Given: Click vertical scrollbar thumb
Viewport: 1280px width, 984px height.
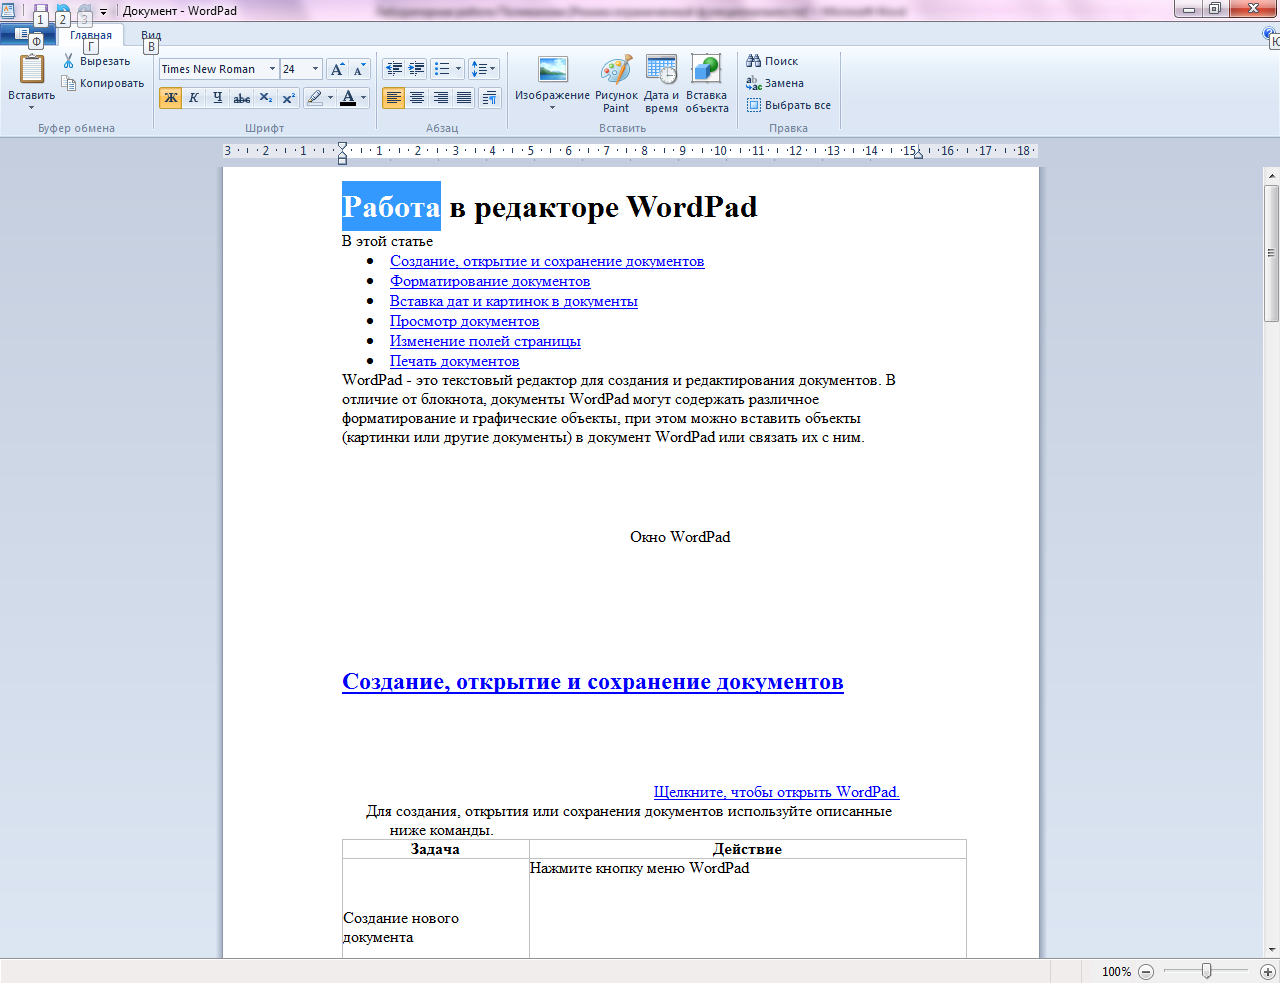Looking at the screenshot, I should click(x=1272, y=253).
